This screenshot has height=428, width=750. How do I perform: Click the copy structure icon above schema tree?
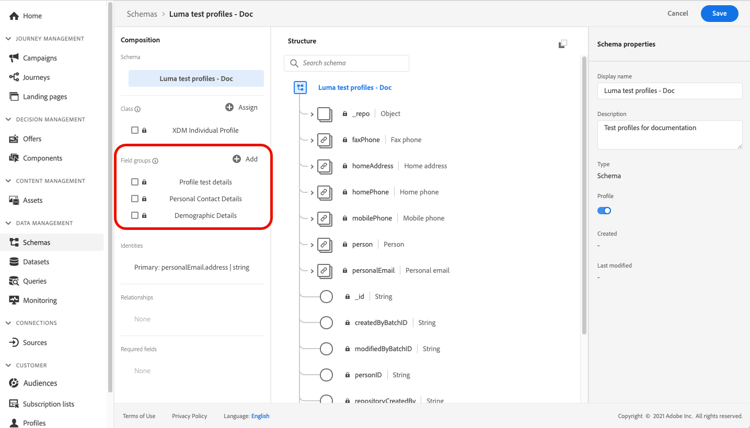pyautogui.click(x=562, y=44)
